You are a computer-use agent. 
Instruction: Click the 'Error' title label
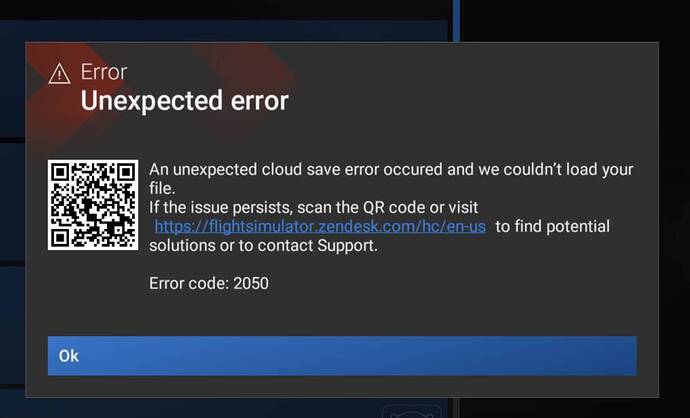tap(104, 72)
